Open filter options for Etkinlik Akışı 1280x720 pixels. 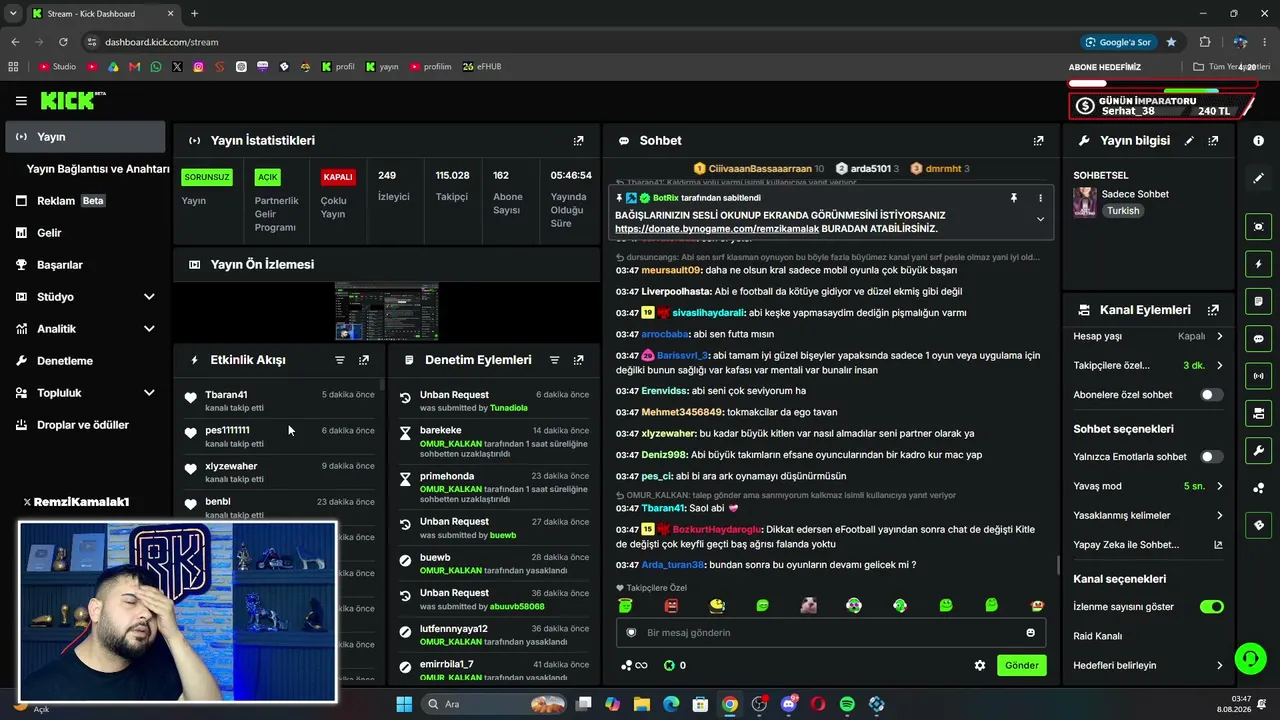(x=340, y=360)
